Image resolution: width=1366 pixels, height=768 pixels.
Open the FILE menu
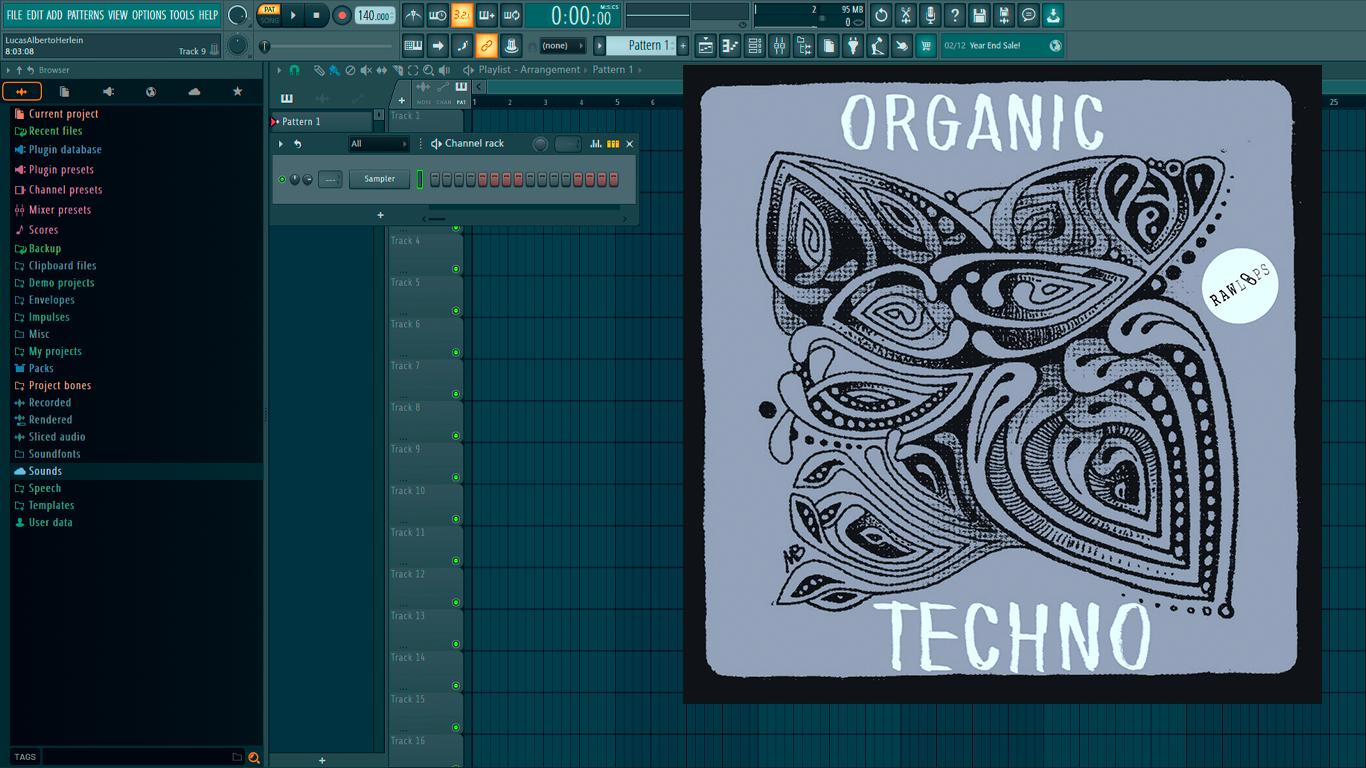pos(15,15)
